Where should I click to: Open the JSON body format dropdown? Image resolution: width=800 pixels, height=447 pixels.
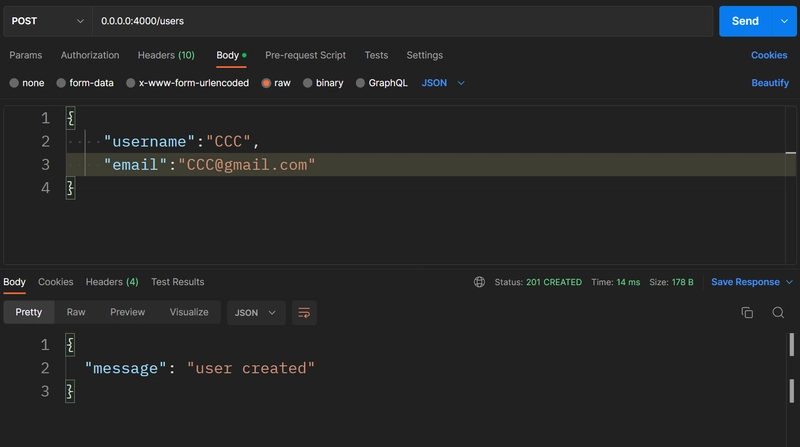(x=443, y=83)
